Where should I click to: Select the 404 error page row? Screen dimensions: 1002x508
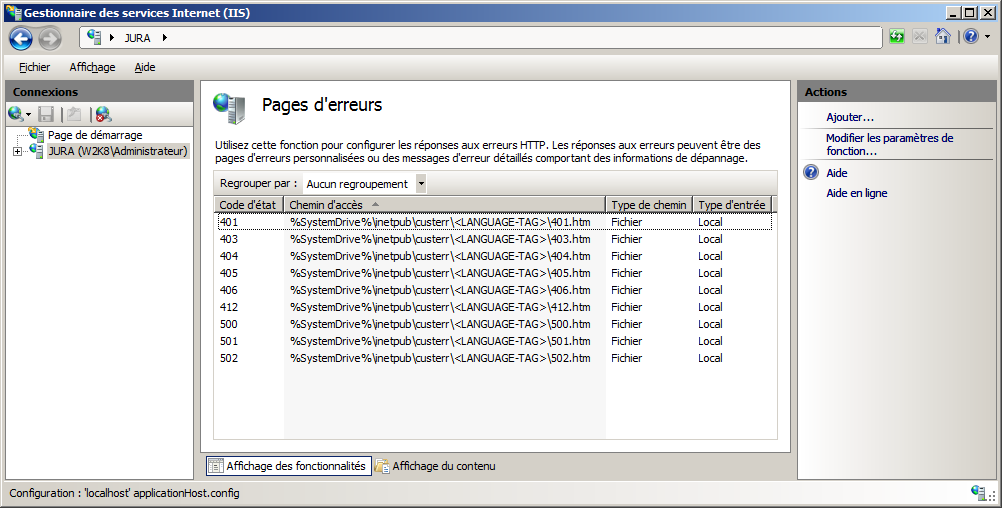(x=440, y=256)
